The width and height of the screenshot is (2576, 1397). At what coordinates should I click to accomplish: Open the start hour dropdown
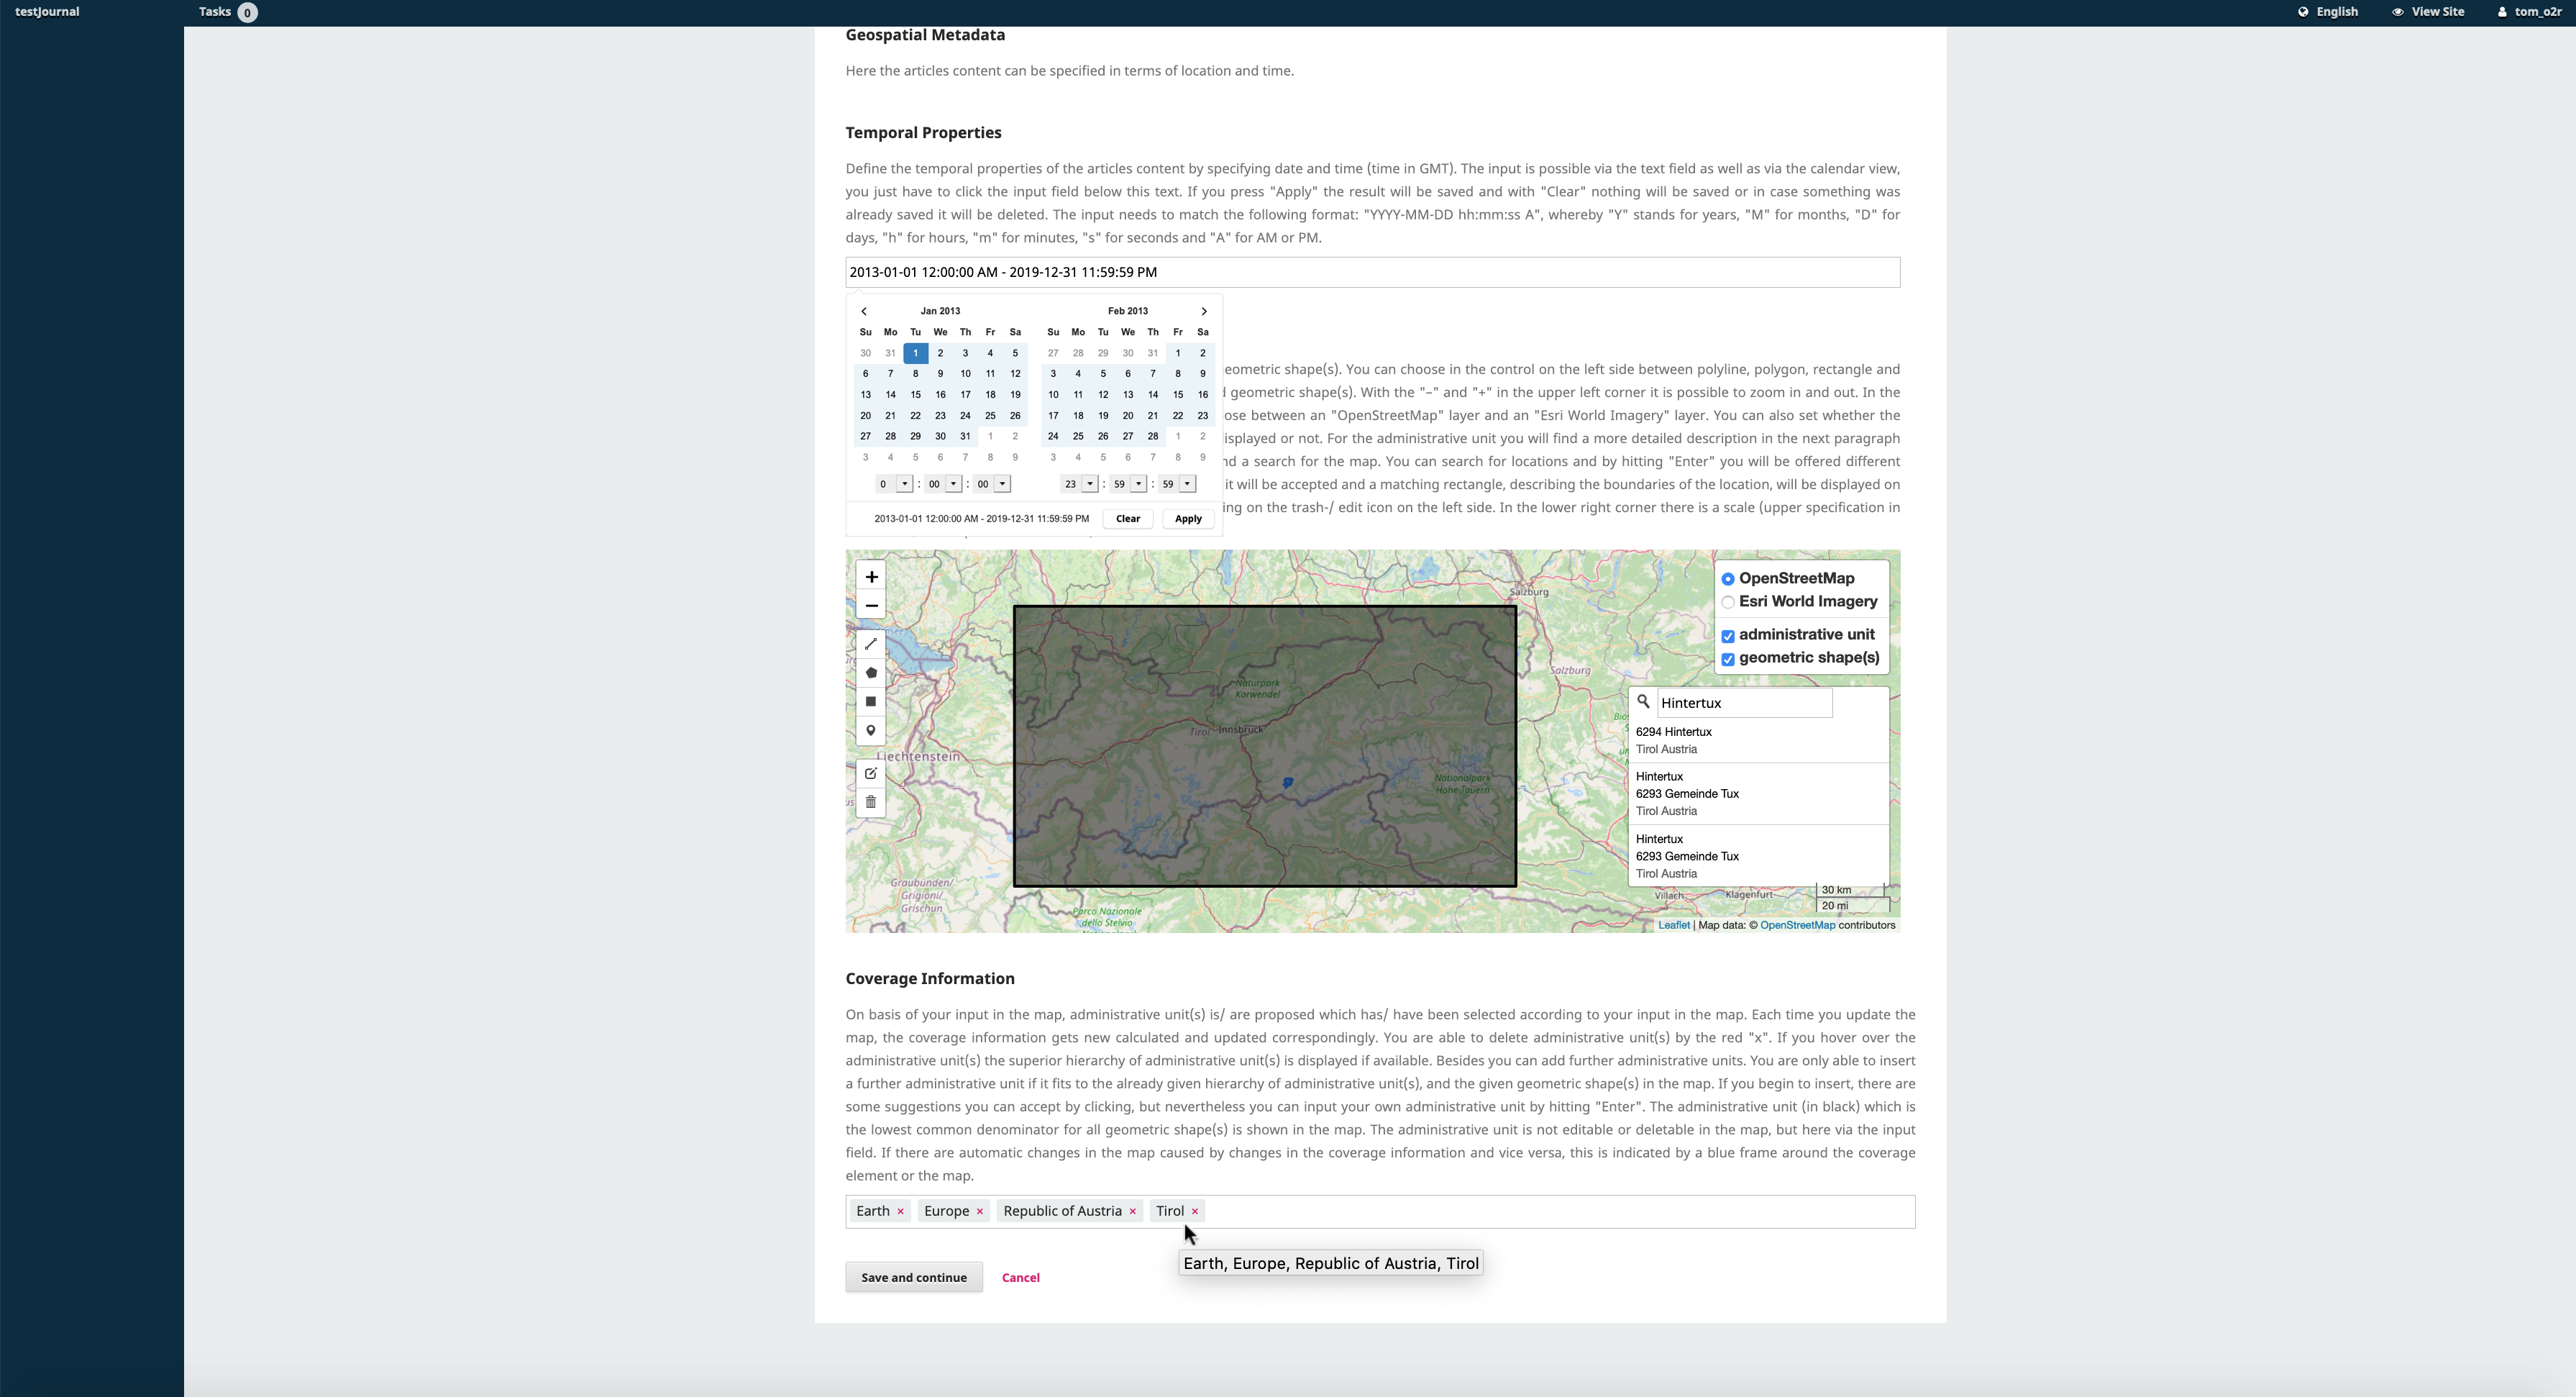tap(903, 484)
